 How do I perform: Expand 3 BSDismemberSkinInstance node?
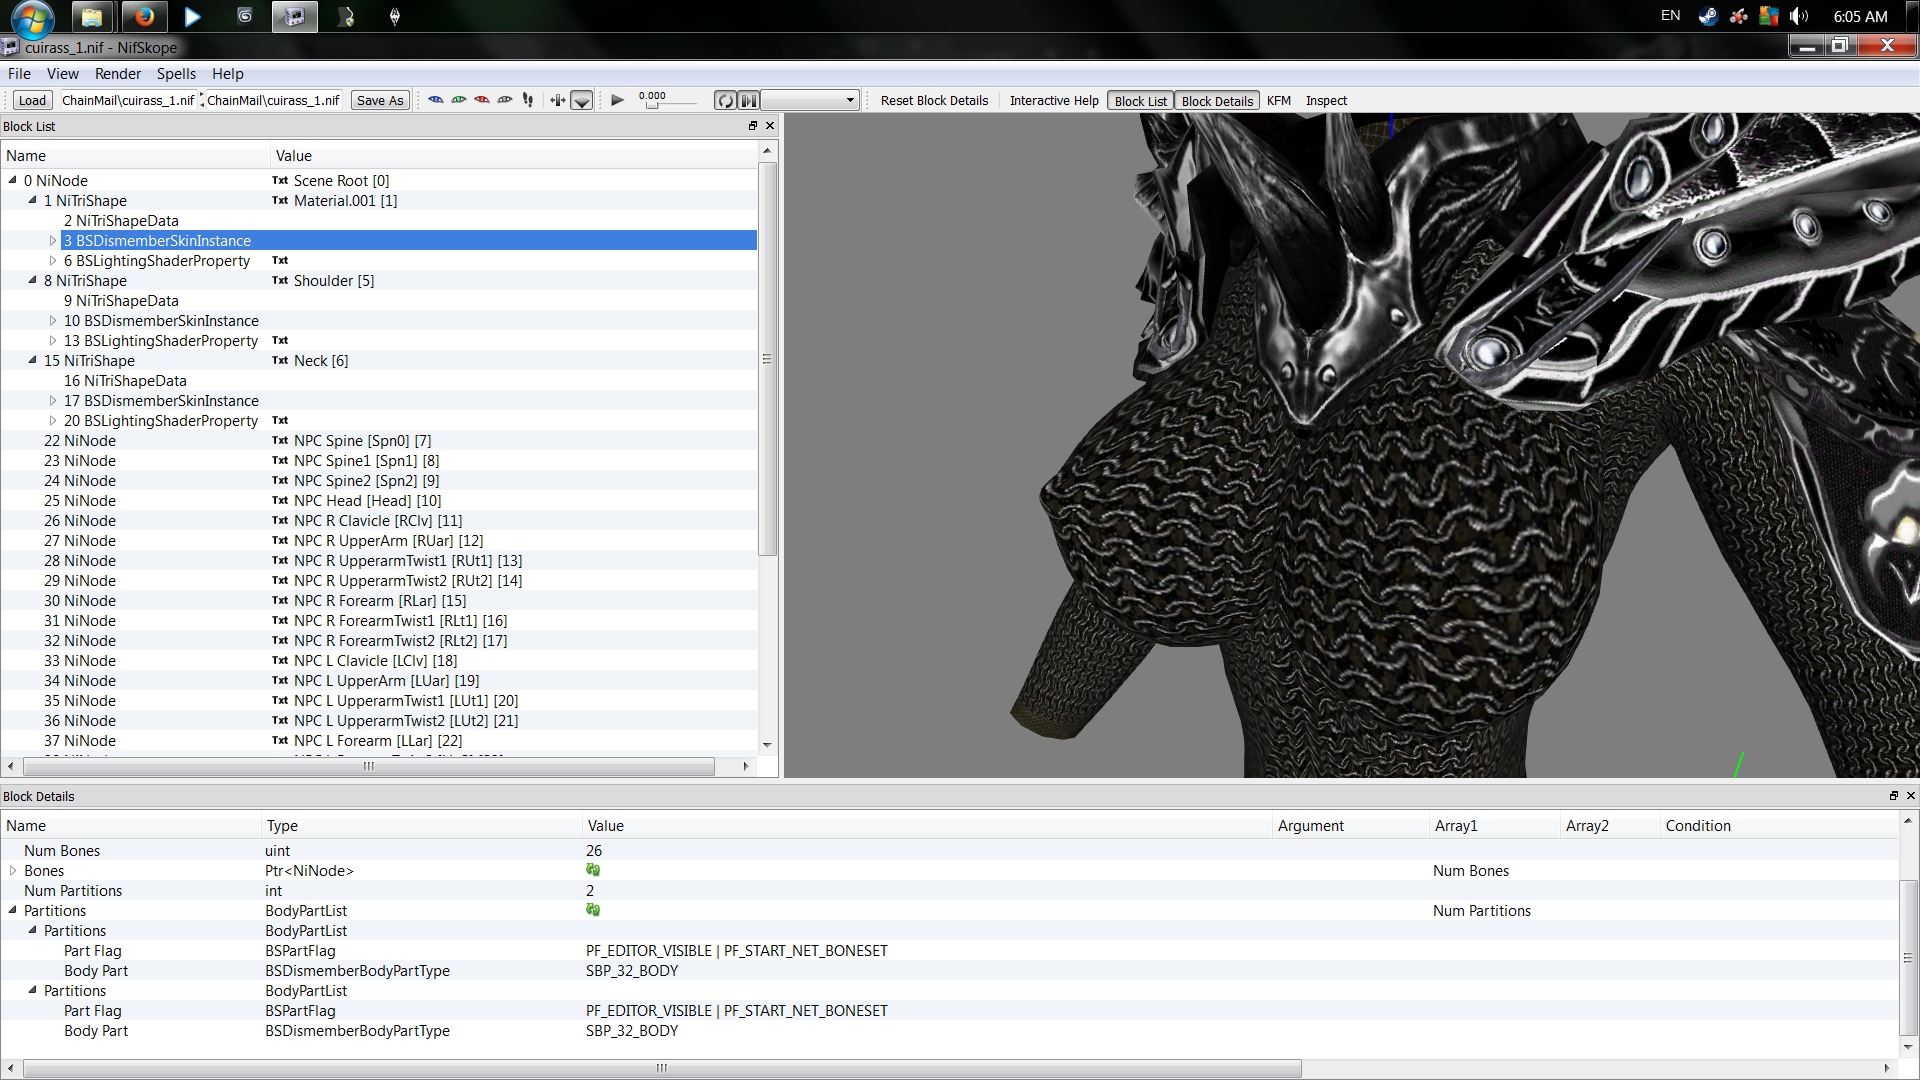pos(53,241)
